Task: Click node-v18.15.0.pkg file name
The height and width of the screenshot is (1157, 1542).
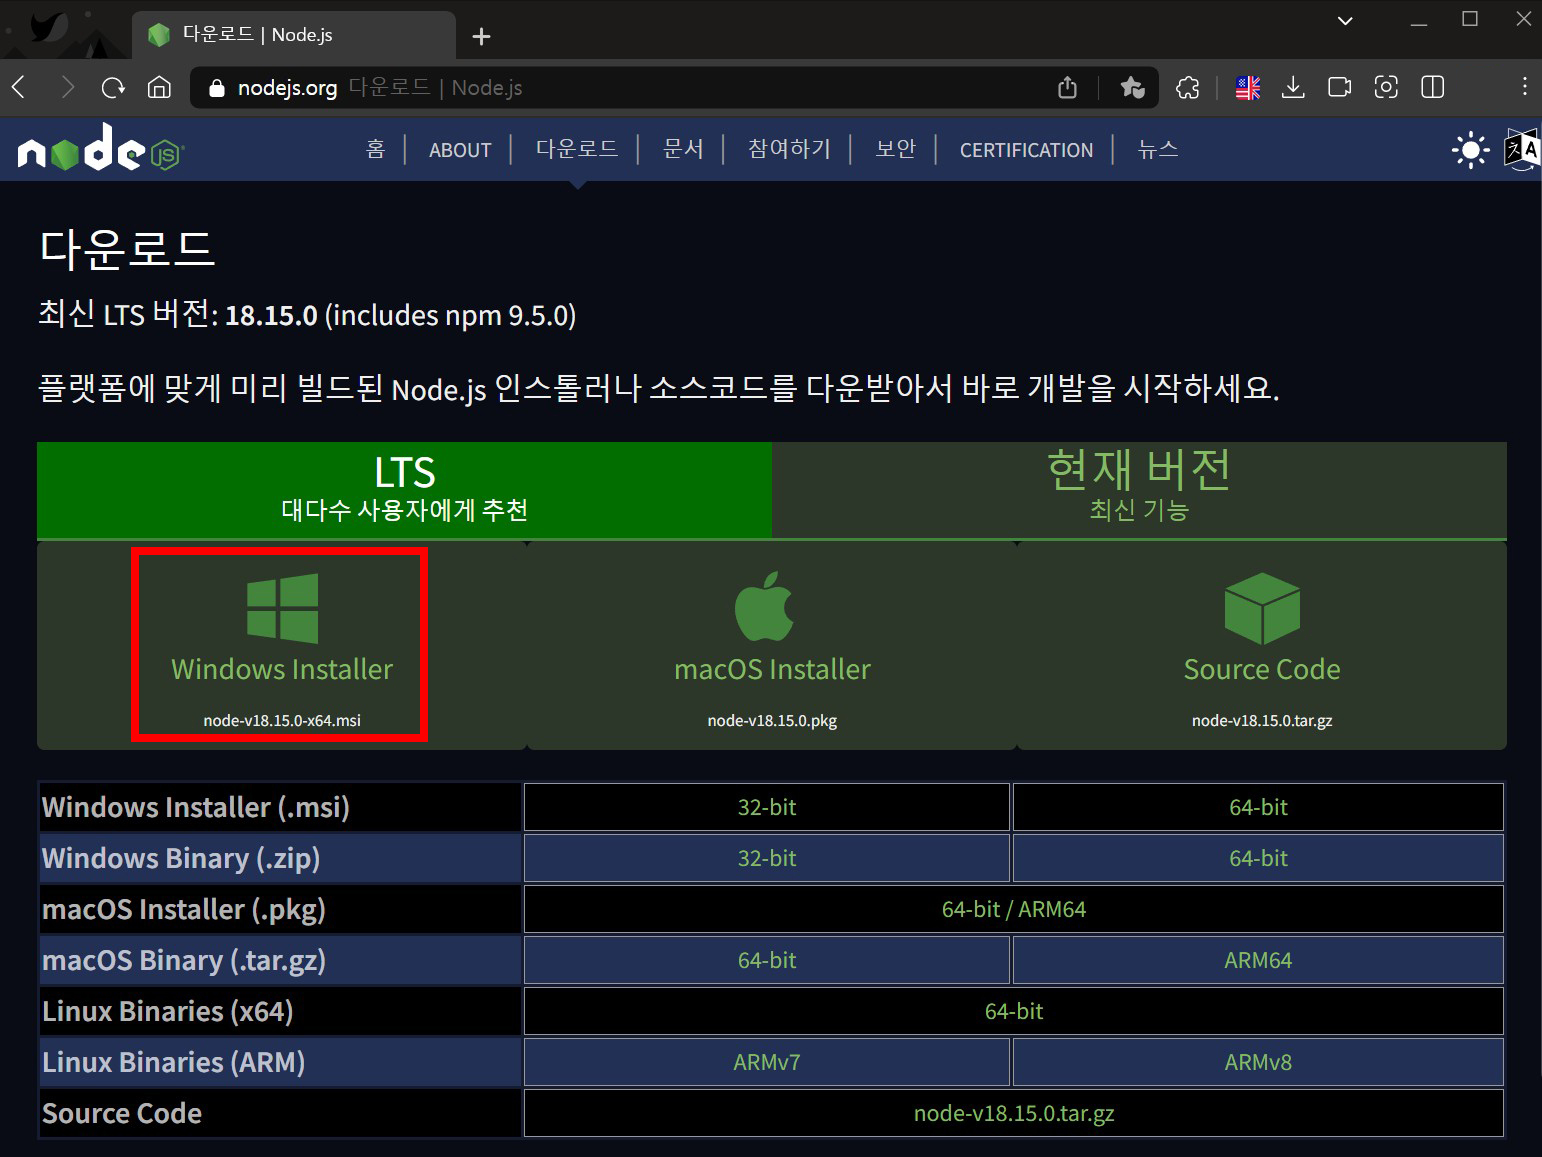Action: [772, 720]
